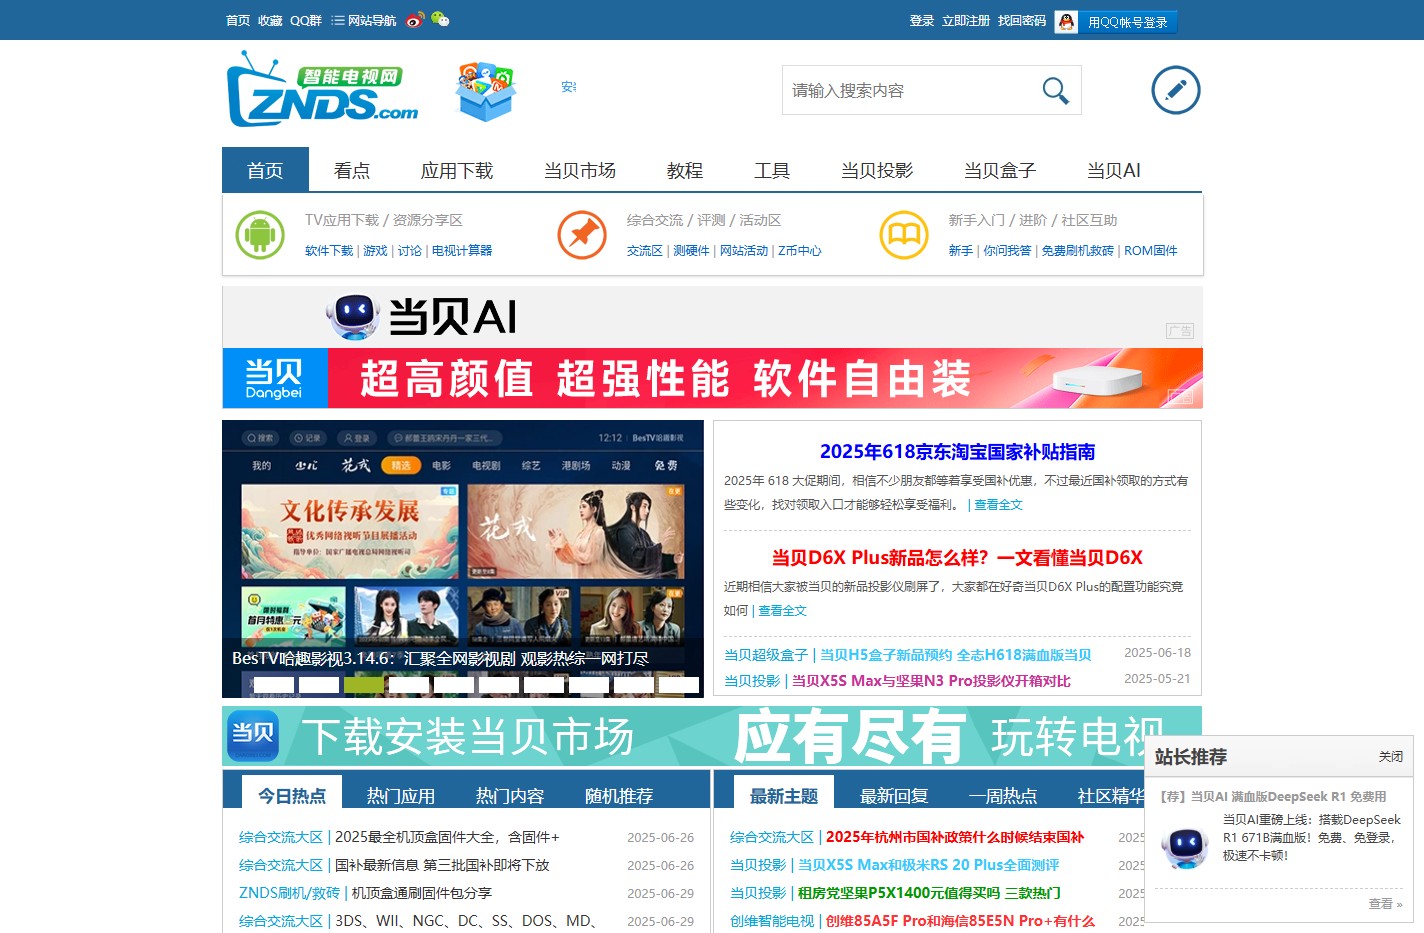Screen dimensions: 1424x933
Task: Click 查看 » in the 站长推荐 popup
Action: pyautogui.click(x=1385, y=904)
